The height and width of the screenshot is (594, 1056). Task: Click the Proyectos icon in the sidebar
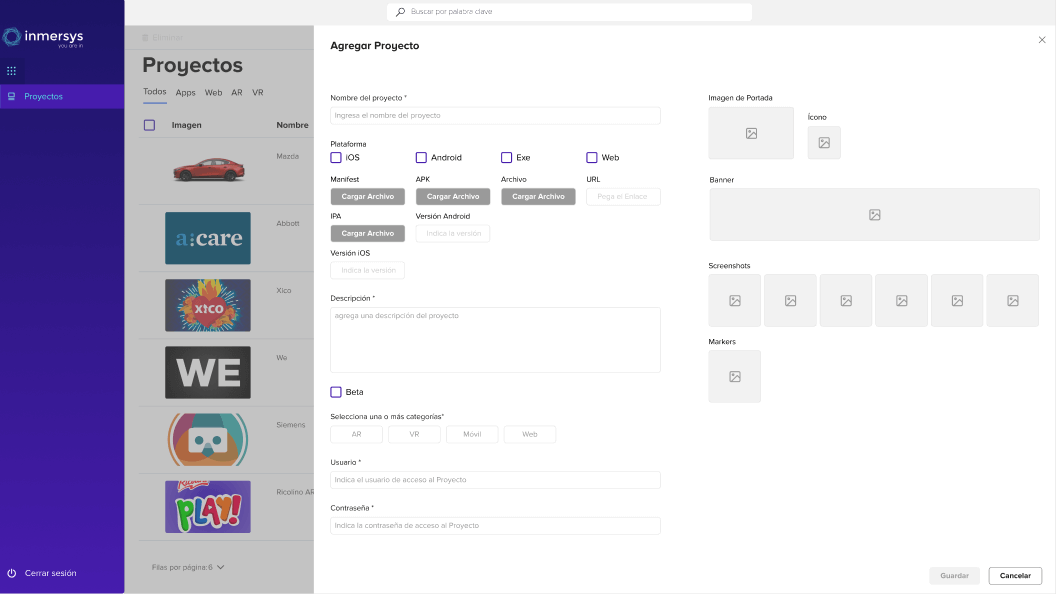(x=10, y=95)
